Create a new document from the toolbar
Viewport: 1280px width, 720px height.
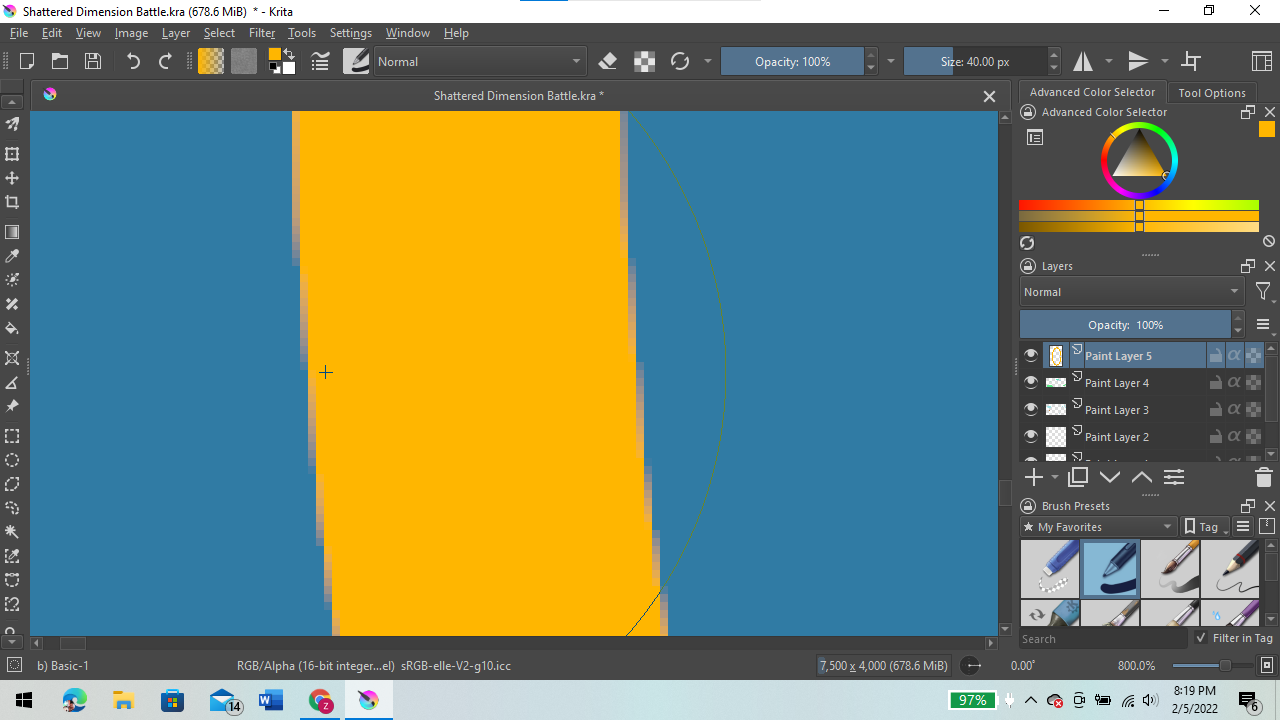tap(27, 61)
